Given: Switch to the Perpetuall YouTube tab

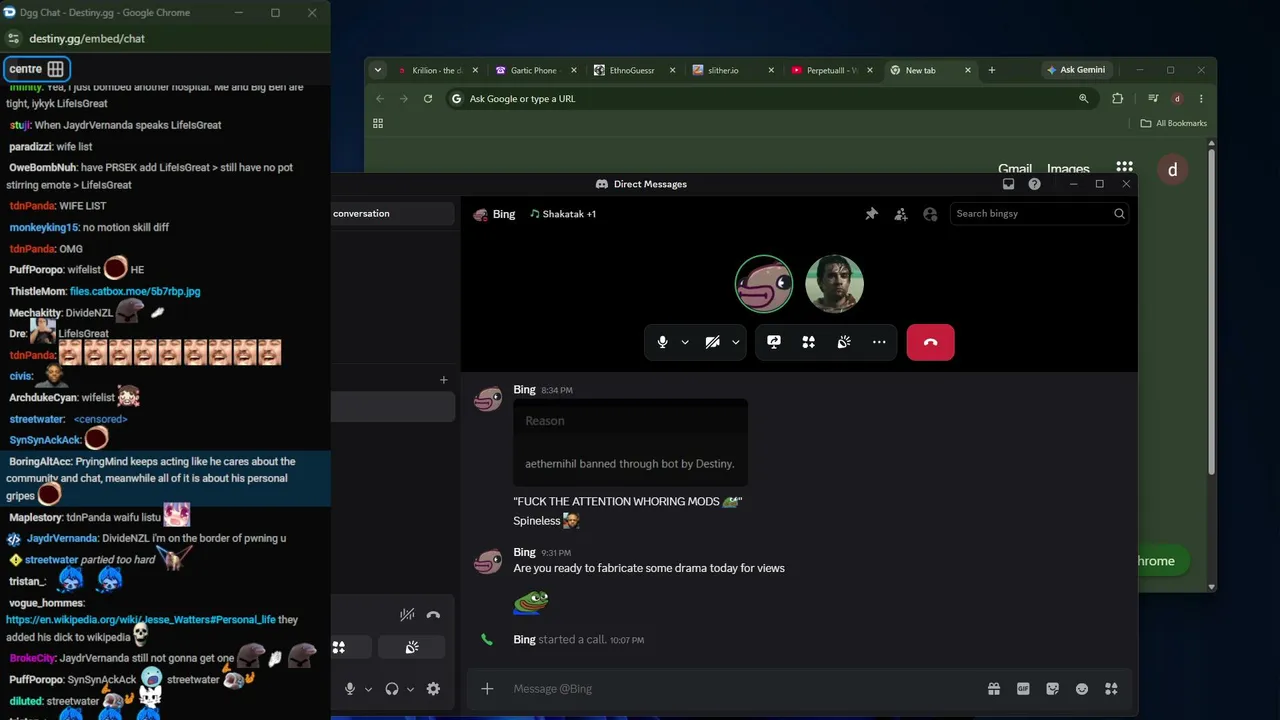Looking at the screenshot, I should 828,70.
